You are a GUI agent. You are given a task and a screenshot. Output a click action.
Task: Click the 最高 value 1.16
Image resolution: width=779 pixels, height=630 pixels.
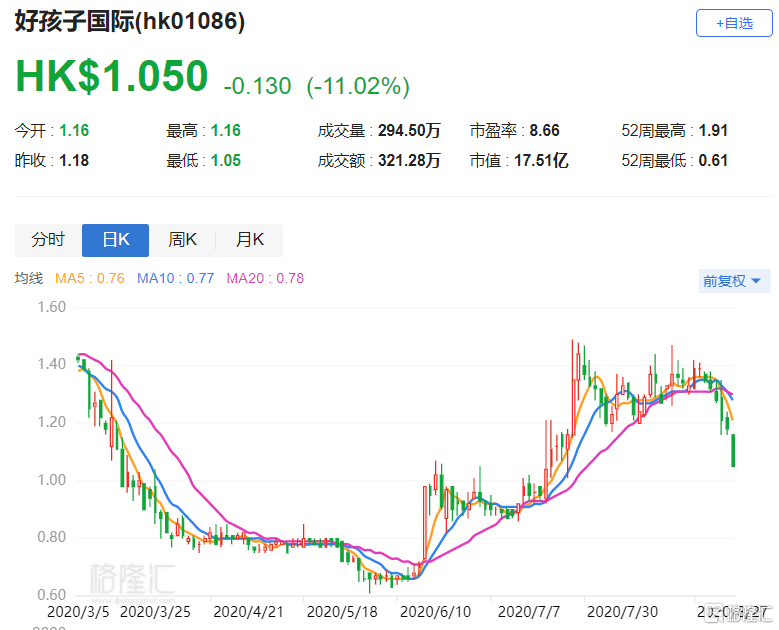226,131
